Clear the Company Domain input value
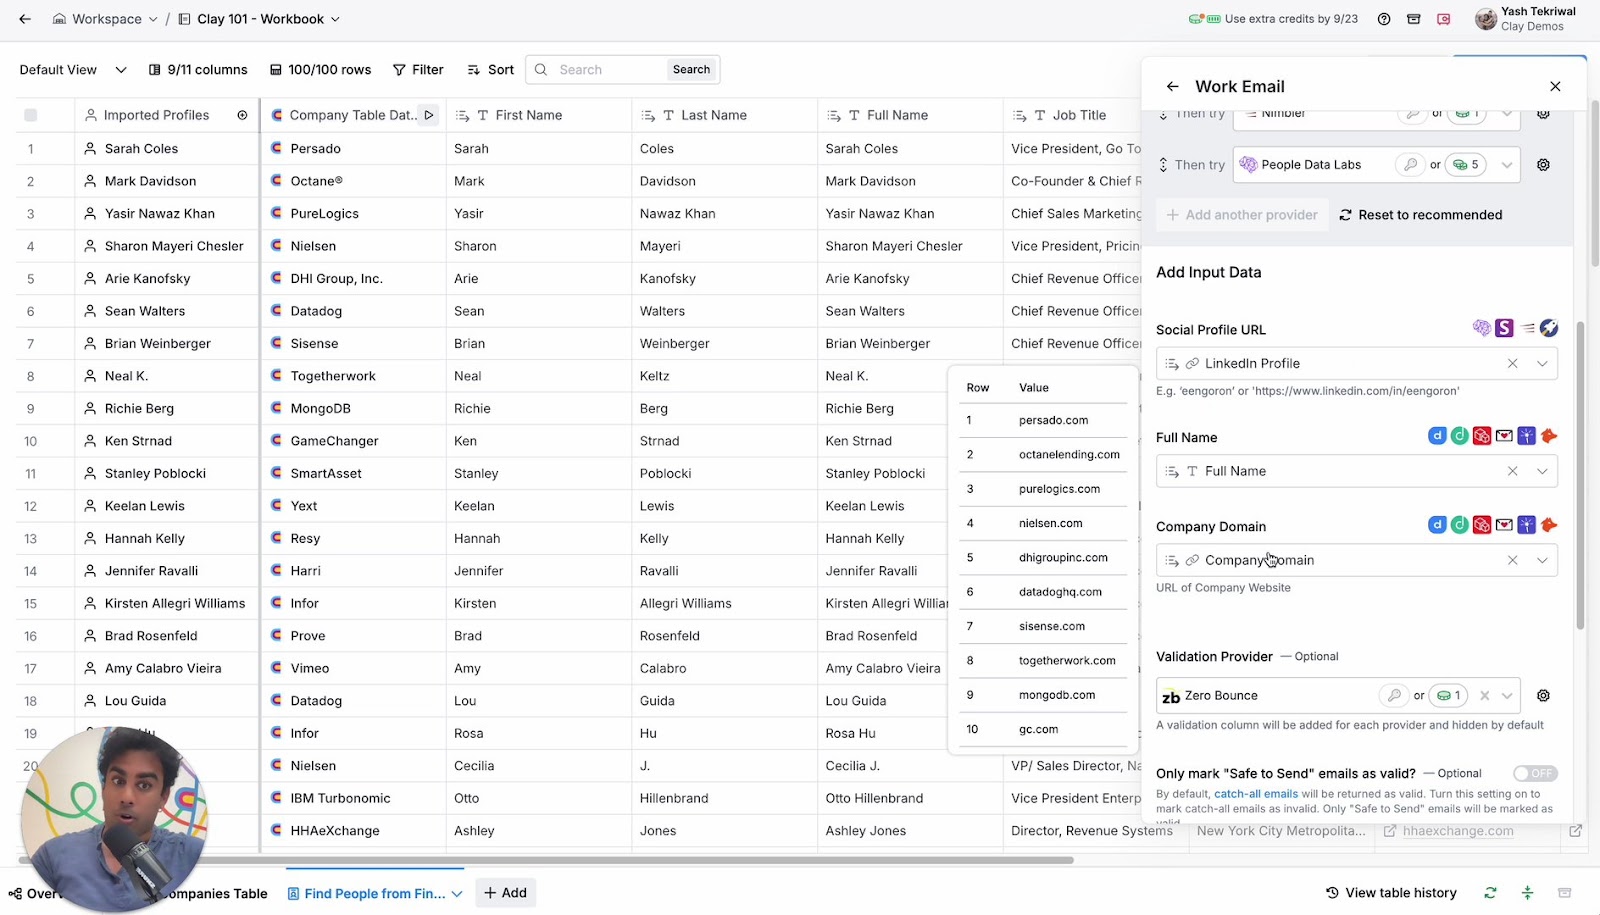The height and width of the screenshot is (915, 1600). 1513,560
